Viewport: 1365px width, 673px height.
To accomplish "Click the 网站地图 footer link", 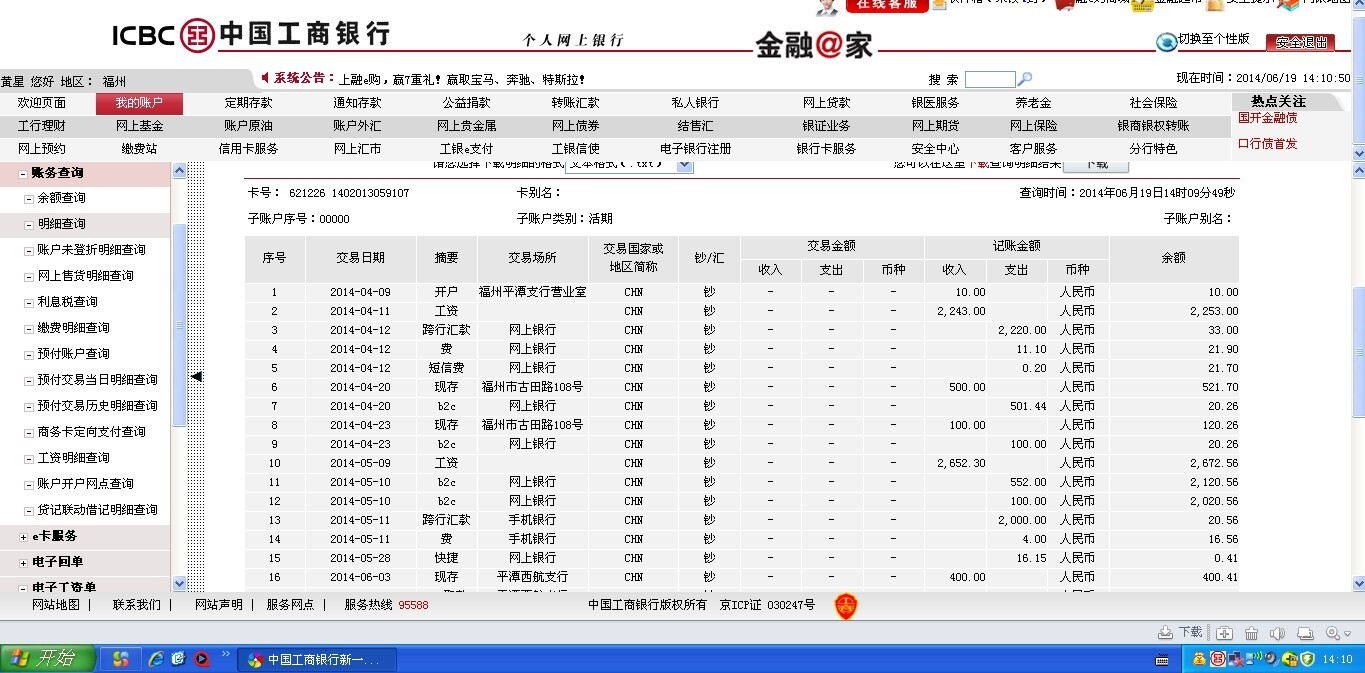I will pos(56,605).
